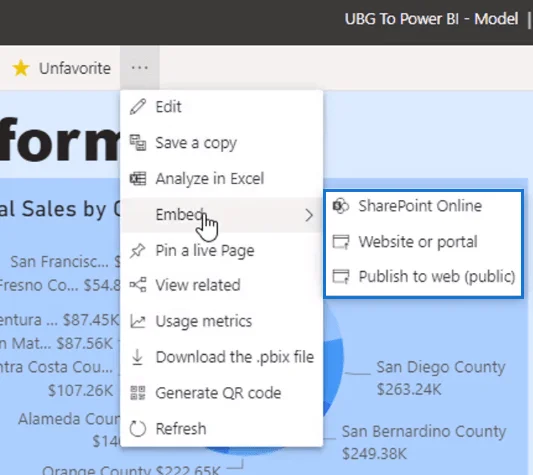The image size is (533, 475).
Task: Click the QR code icon
Action: (x=138, y=393)
